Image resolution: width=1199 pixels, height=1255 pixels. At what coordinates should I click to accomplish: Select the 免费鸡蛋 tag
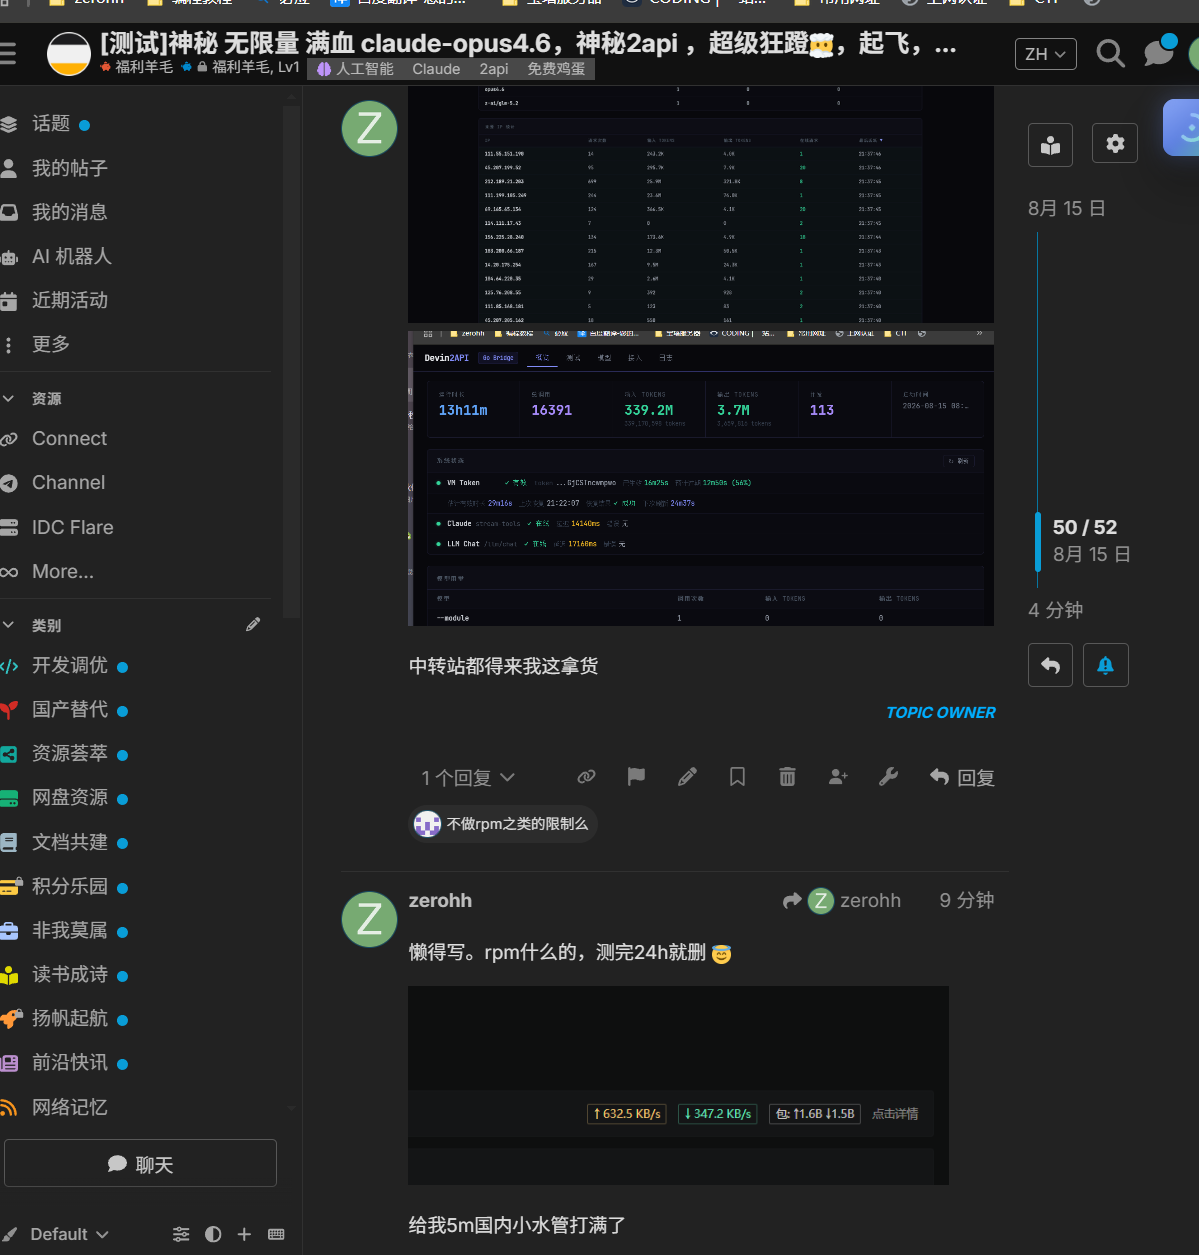click(x=557, y=69)
